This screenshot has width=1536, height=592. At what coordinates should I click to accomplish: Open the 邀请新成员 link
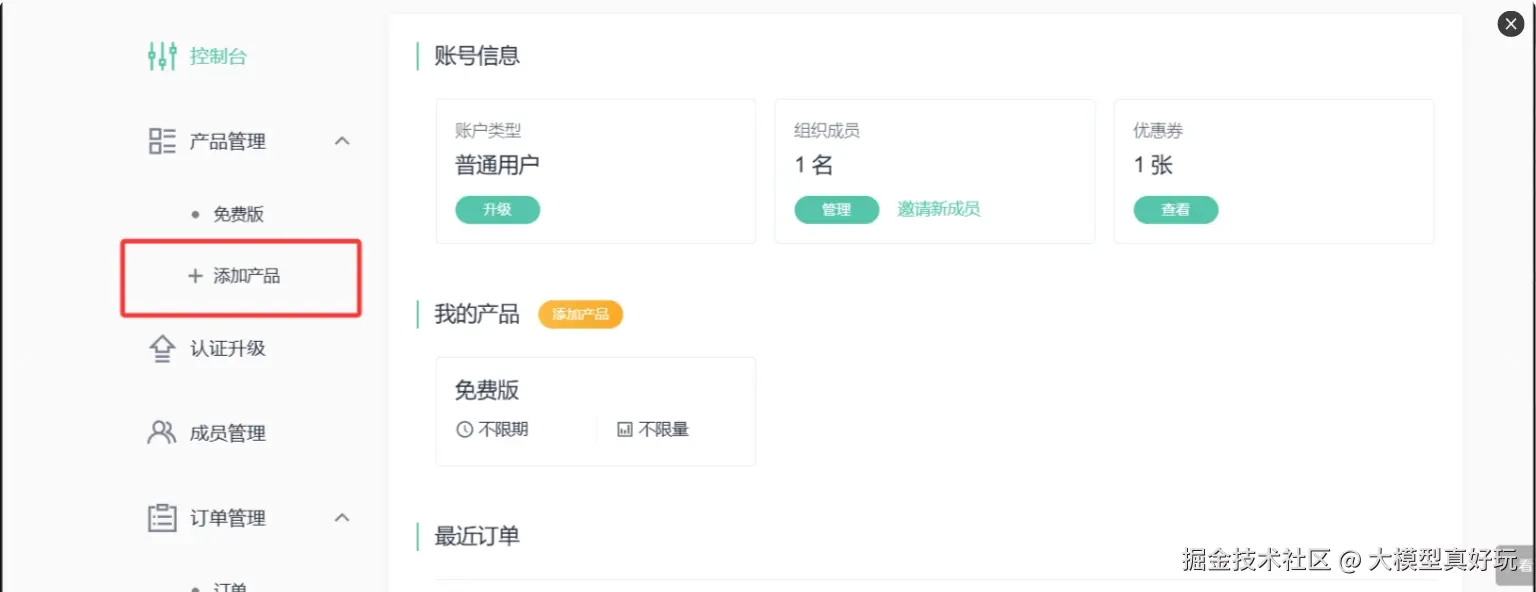pyautogui.click(x=938, y=209)
